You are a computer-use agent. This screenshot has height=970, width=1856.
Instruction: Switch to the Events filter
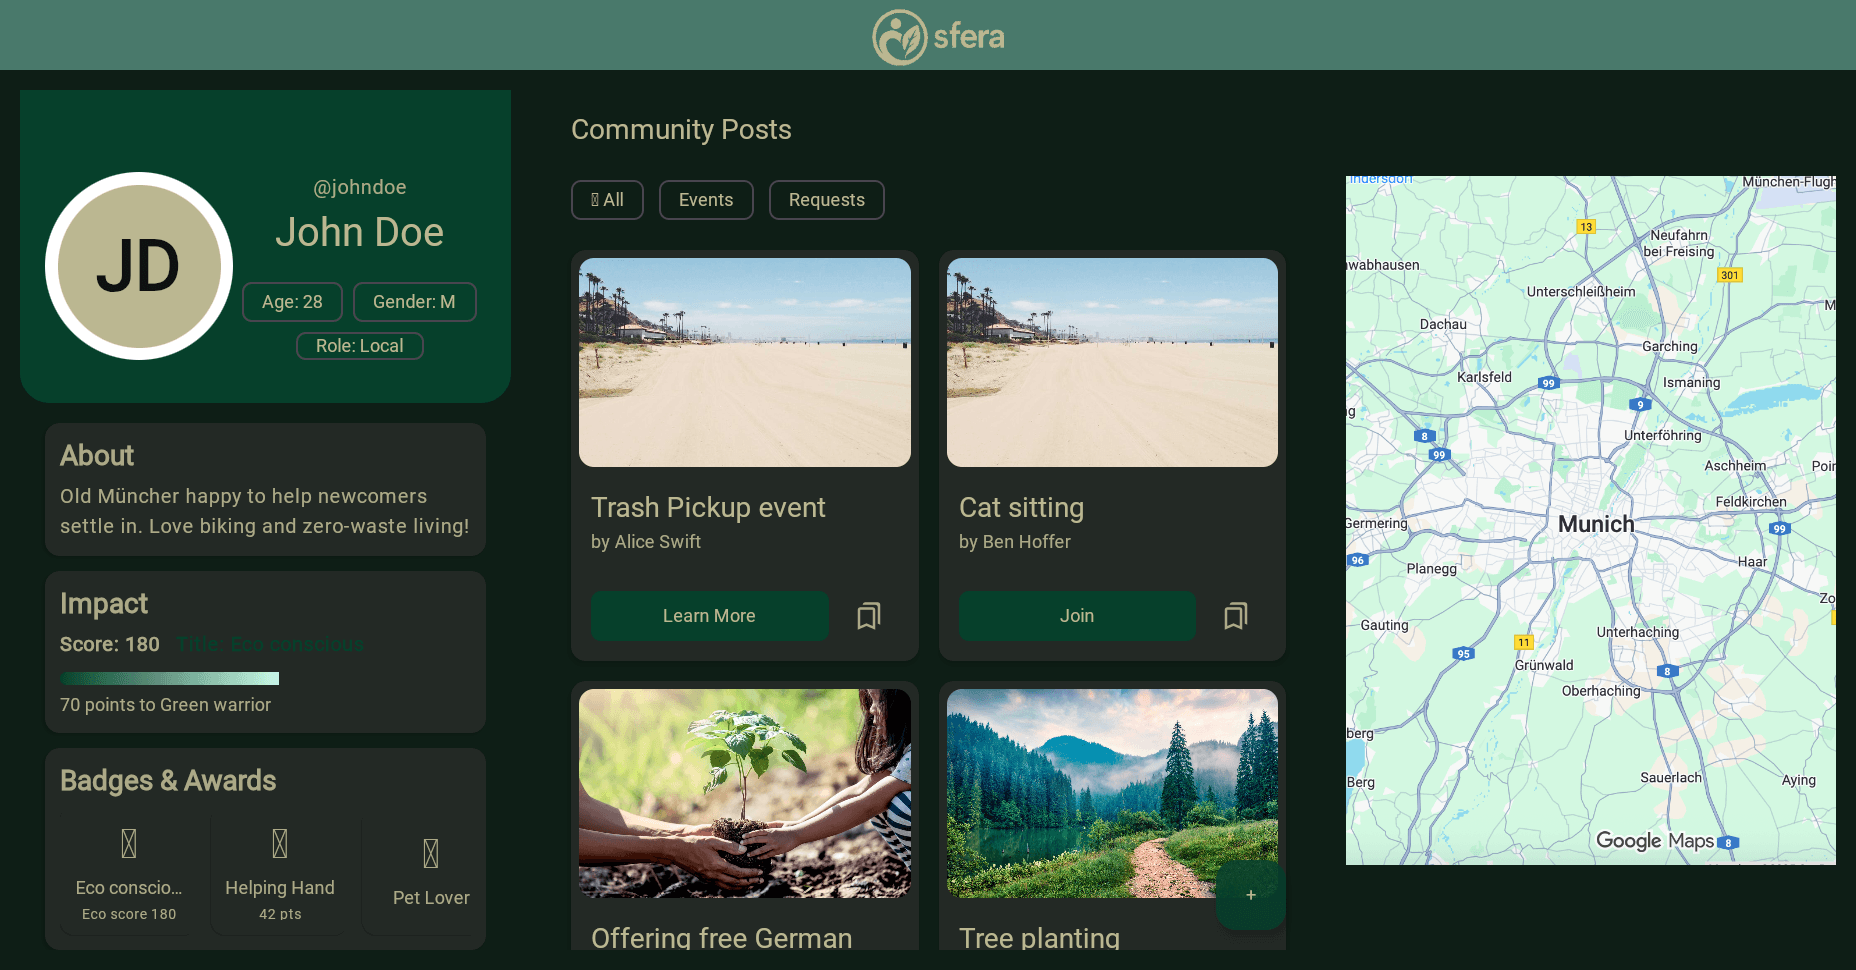click(706, 200)
